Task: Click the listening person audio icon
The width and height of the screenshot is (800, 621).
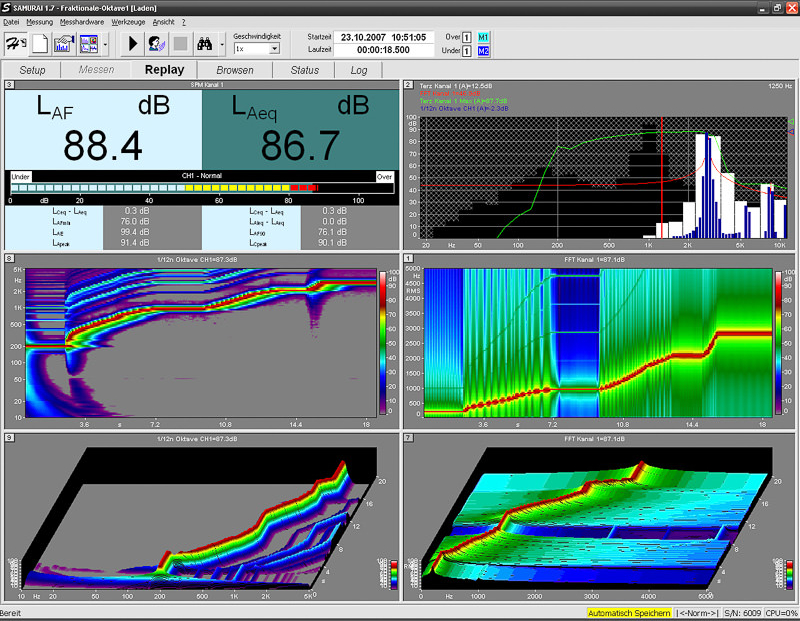Action: [157, 44]
